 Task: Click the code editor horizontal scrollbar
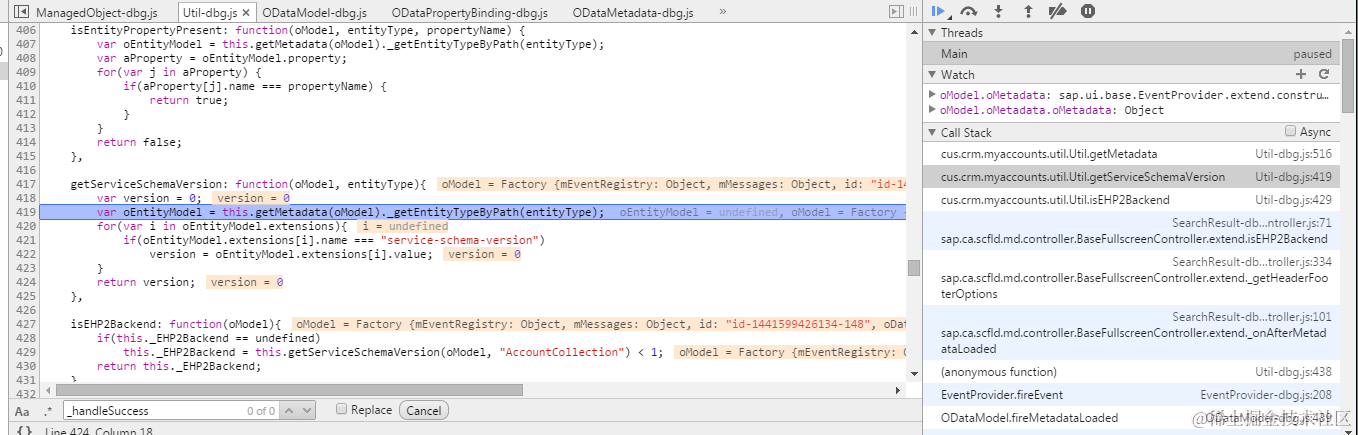pos(290,390)
